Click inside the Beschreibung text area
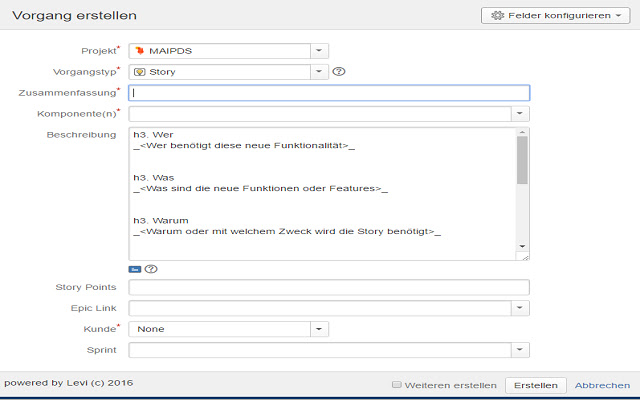 tap(322, 194)
